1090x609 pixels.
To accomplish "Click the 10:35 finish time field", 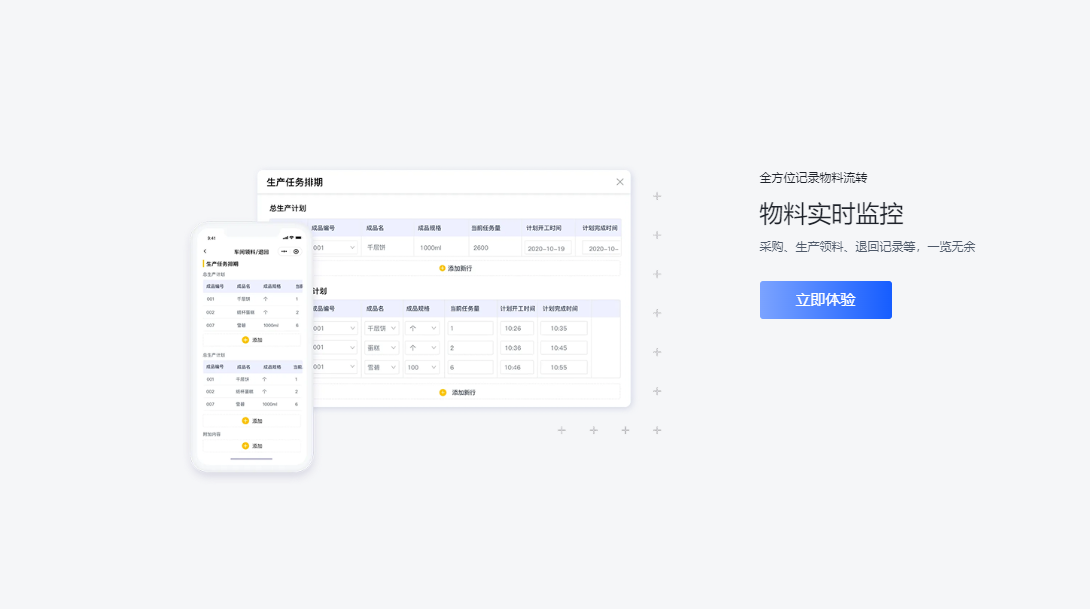I will 563,328.
